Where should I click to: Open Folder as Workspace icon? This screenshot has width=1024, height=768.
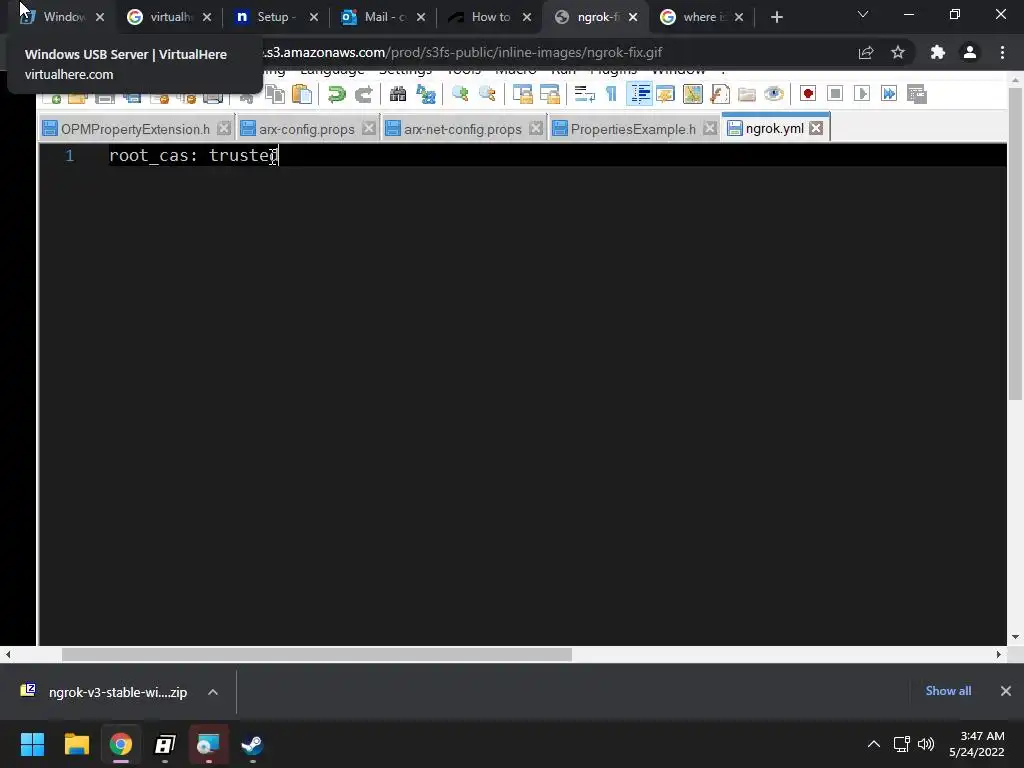point(746,94)
